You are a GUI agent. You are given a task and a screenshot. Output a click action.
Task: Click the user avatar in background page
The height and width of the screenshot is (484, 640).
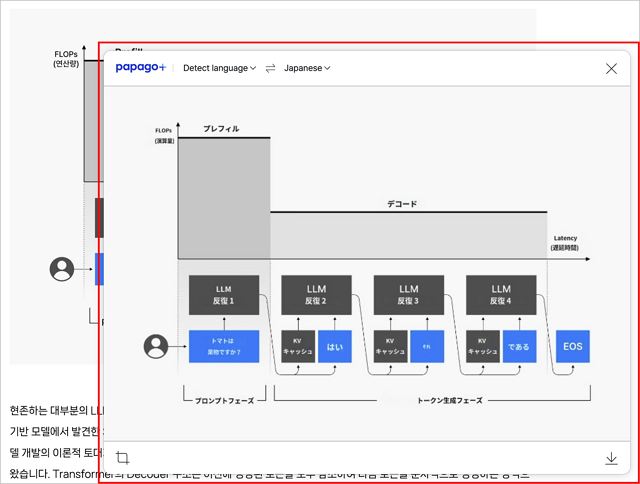click(62, 268)
